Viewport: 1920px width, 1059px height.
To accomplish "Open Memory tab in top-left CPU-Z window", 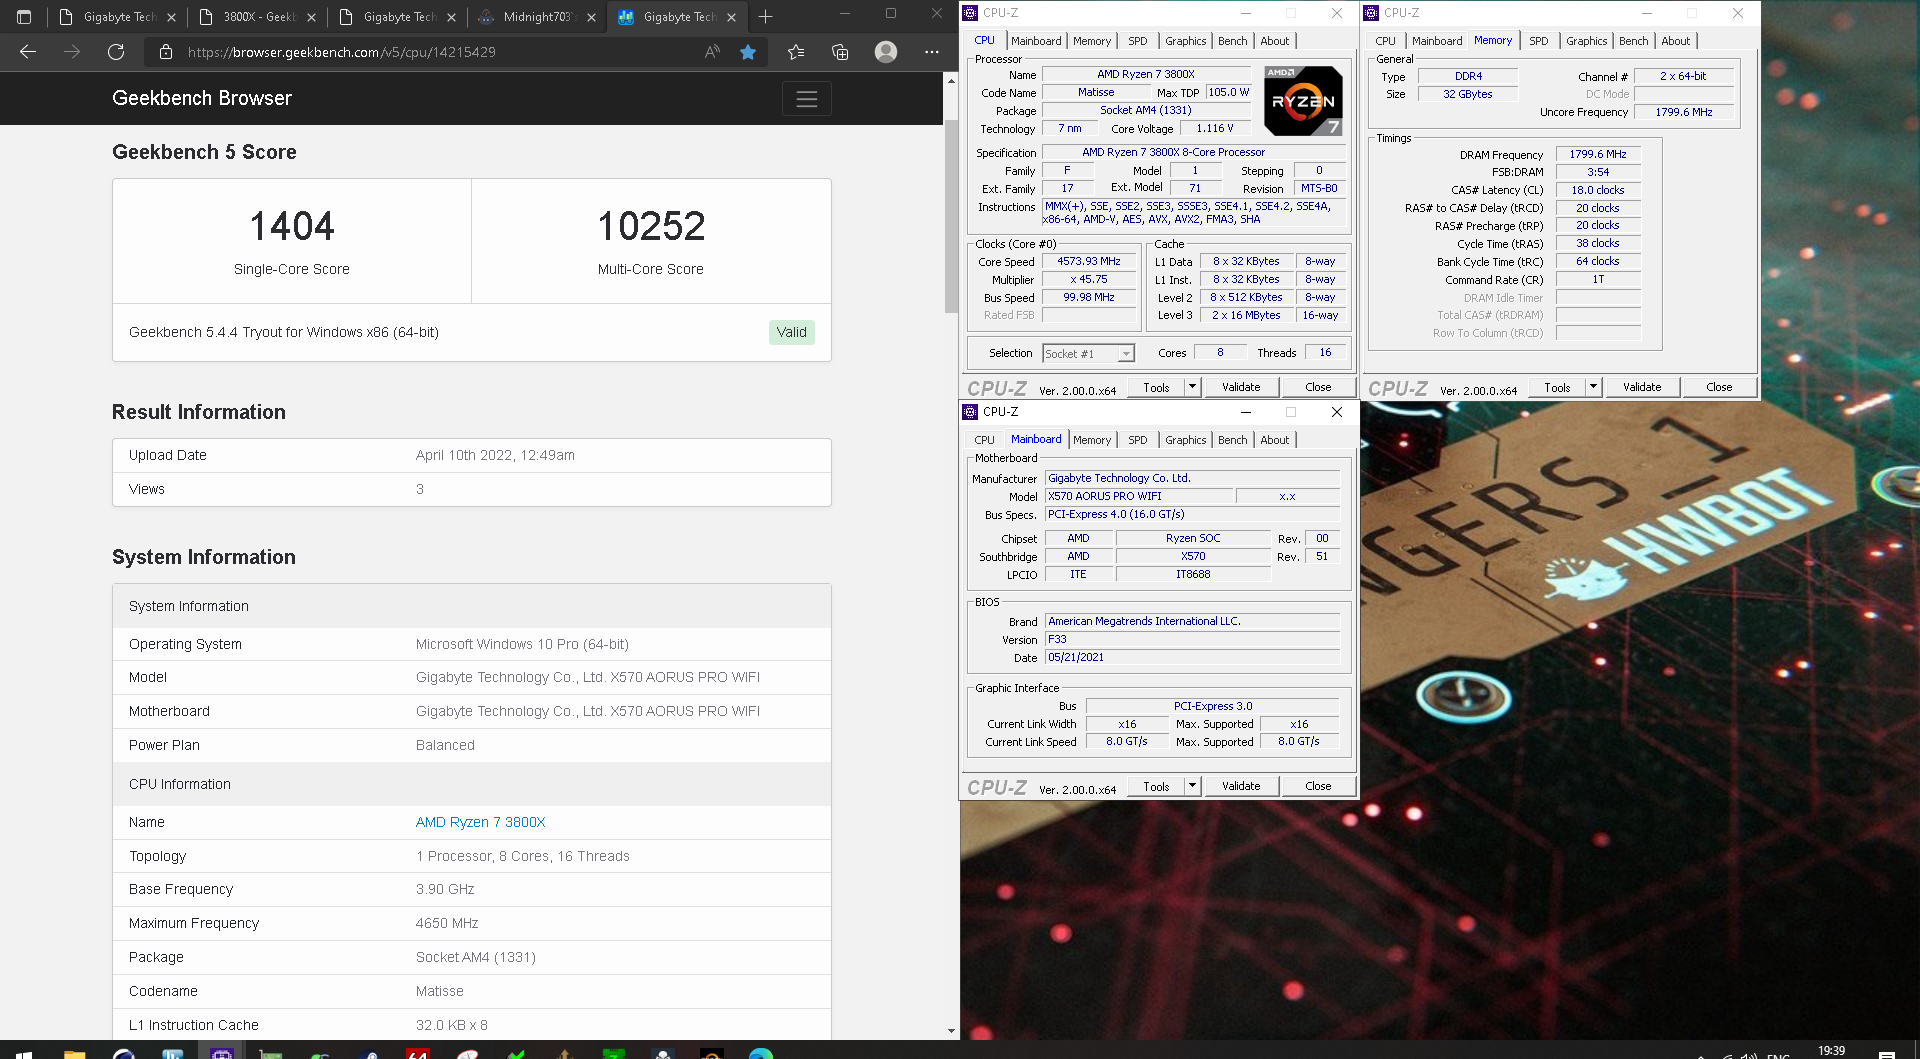I will click(1091, 41).
